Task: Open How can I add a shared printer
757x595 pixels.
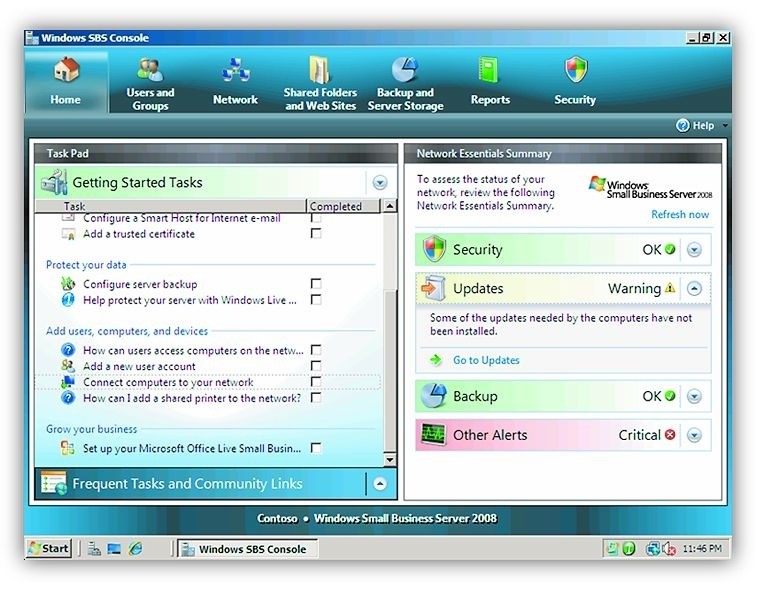Action: coord(192,398)
